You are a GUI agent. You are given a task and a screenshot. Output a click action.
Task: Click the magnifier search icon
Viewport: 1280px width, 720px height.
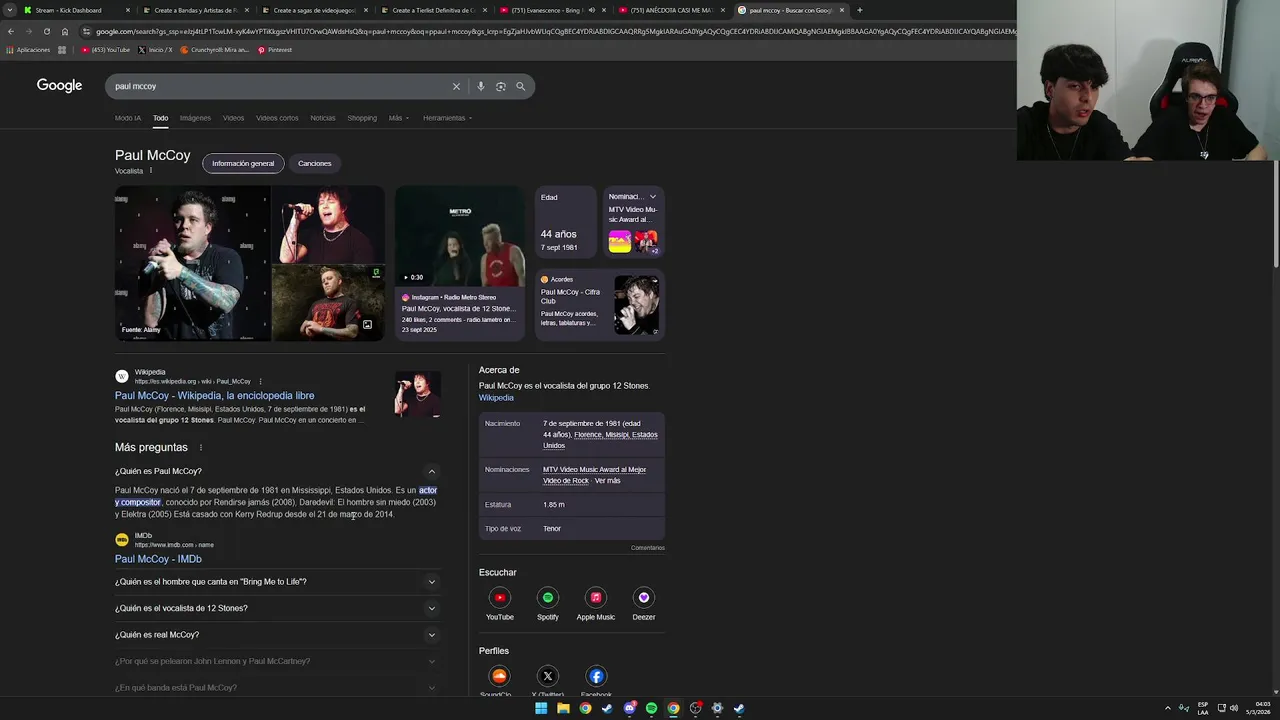point(520,86)
